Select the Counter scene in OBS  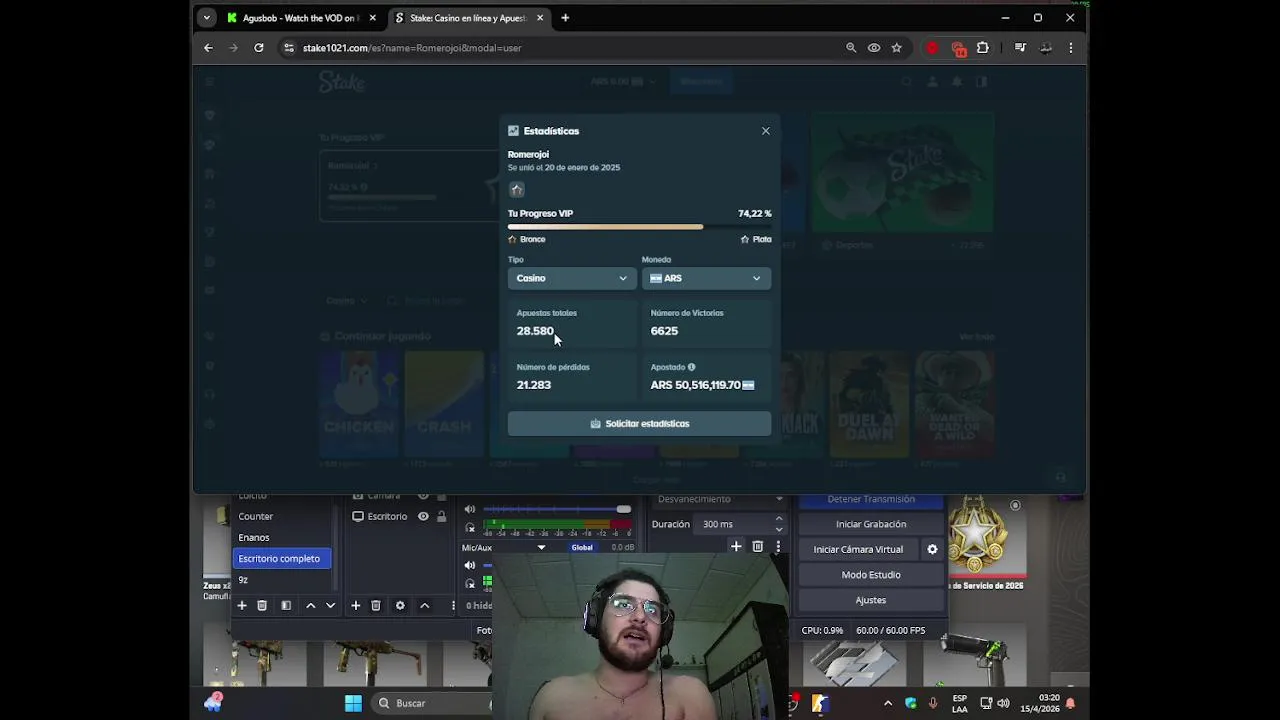282,517
